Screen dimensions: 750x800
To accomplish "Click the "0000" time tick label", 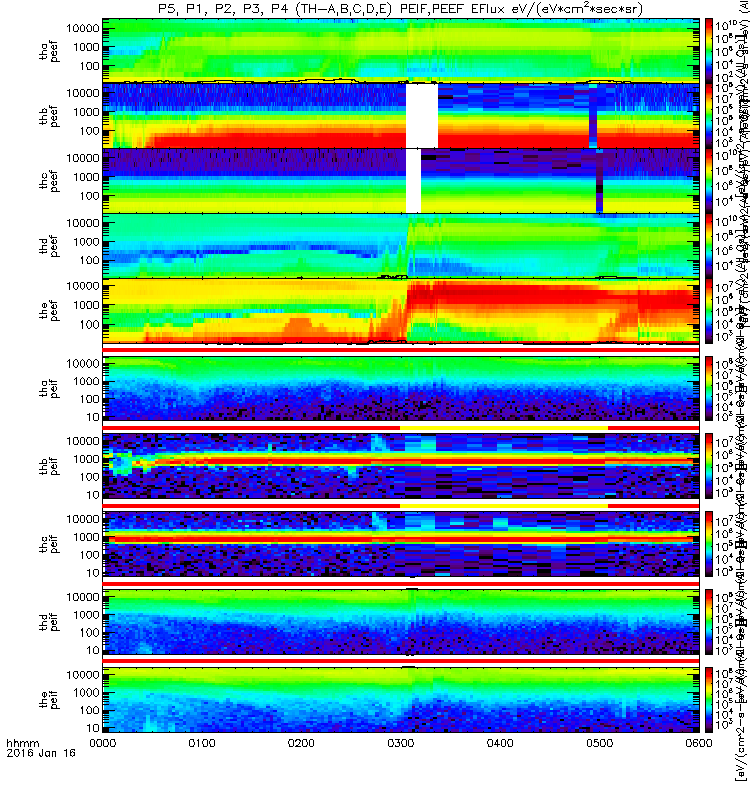I will [103, 743].
